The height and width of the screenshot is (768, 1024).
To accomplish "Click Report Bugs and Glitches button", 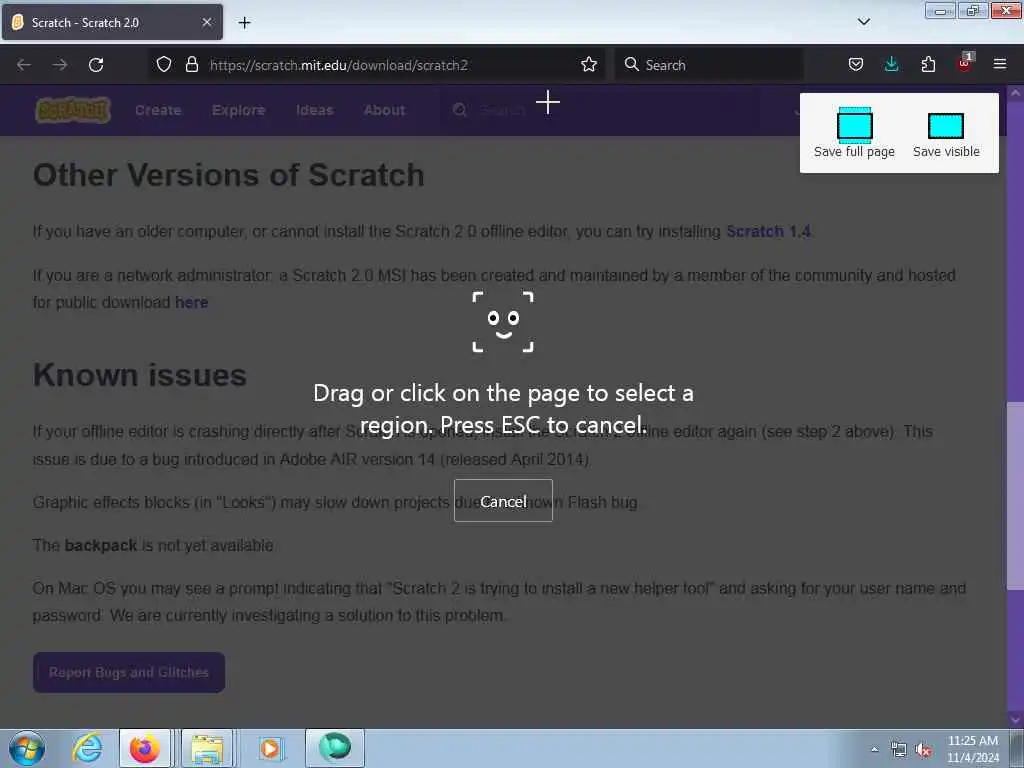I will pyautogui.click(x=129, y=672).
